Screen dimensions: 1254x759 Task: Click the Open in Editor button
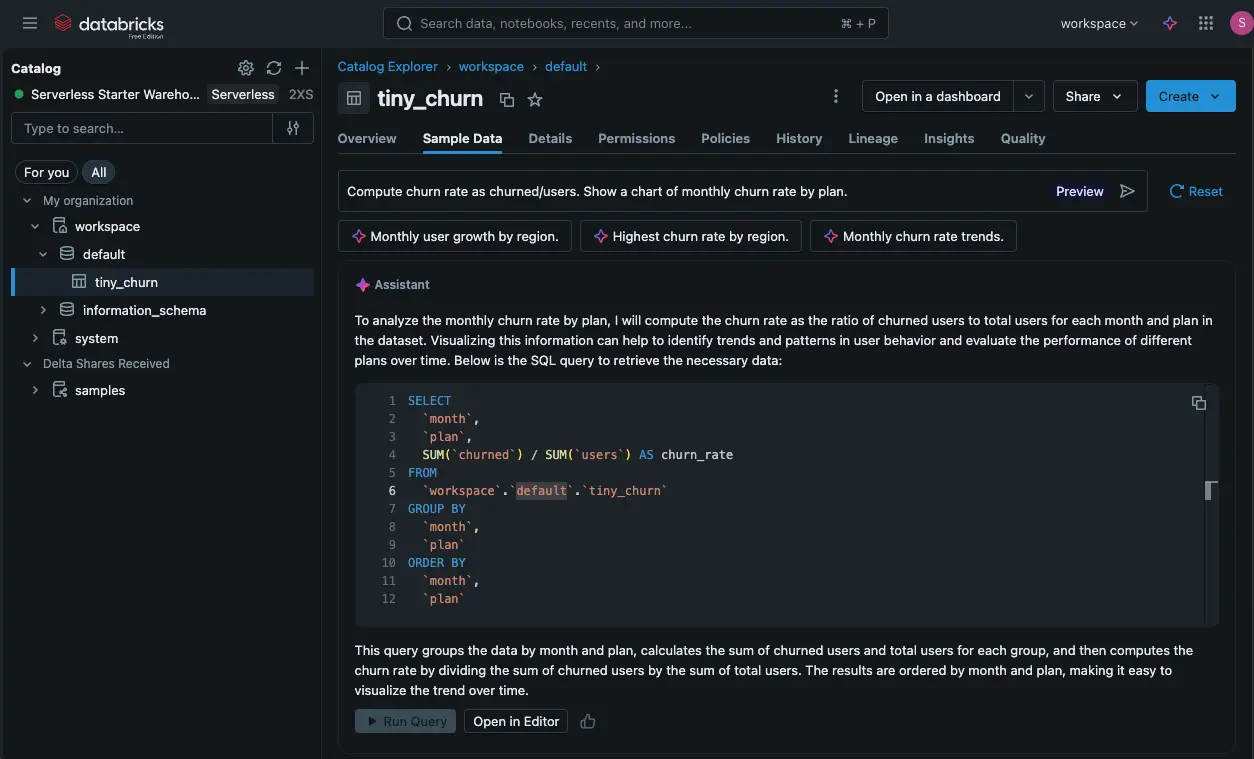click(515, 721)
